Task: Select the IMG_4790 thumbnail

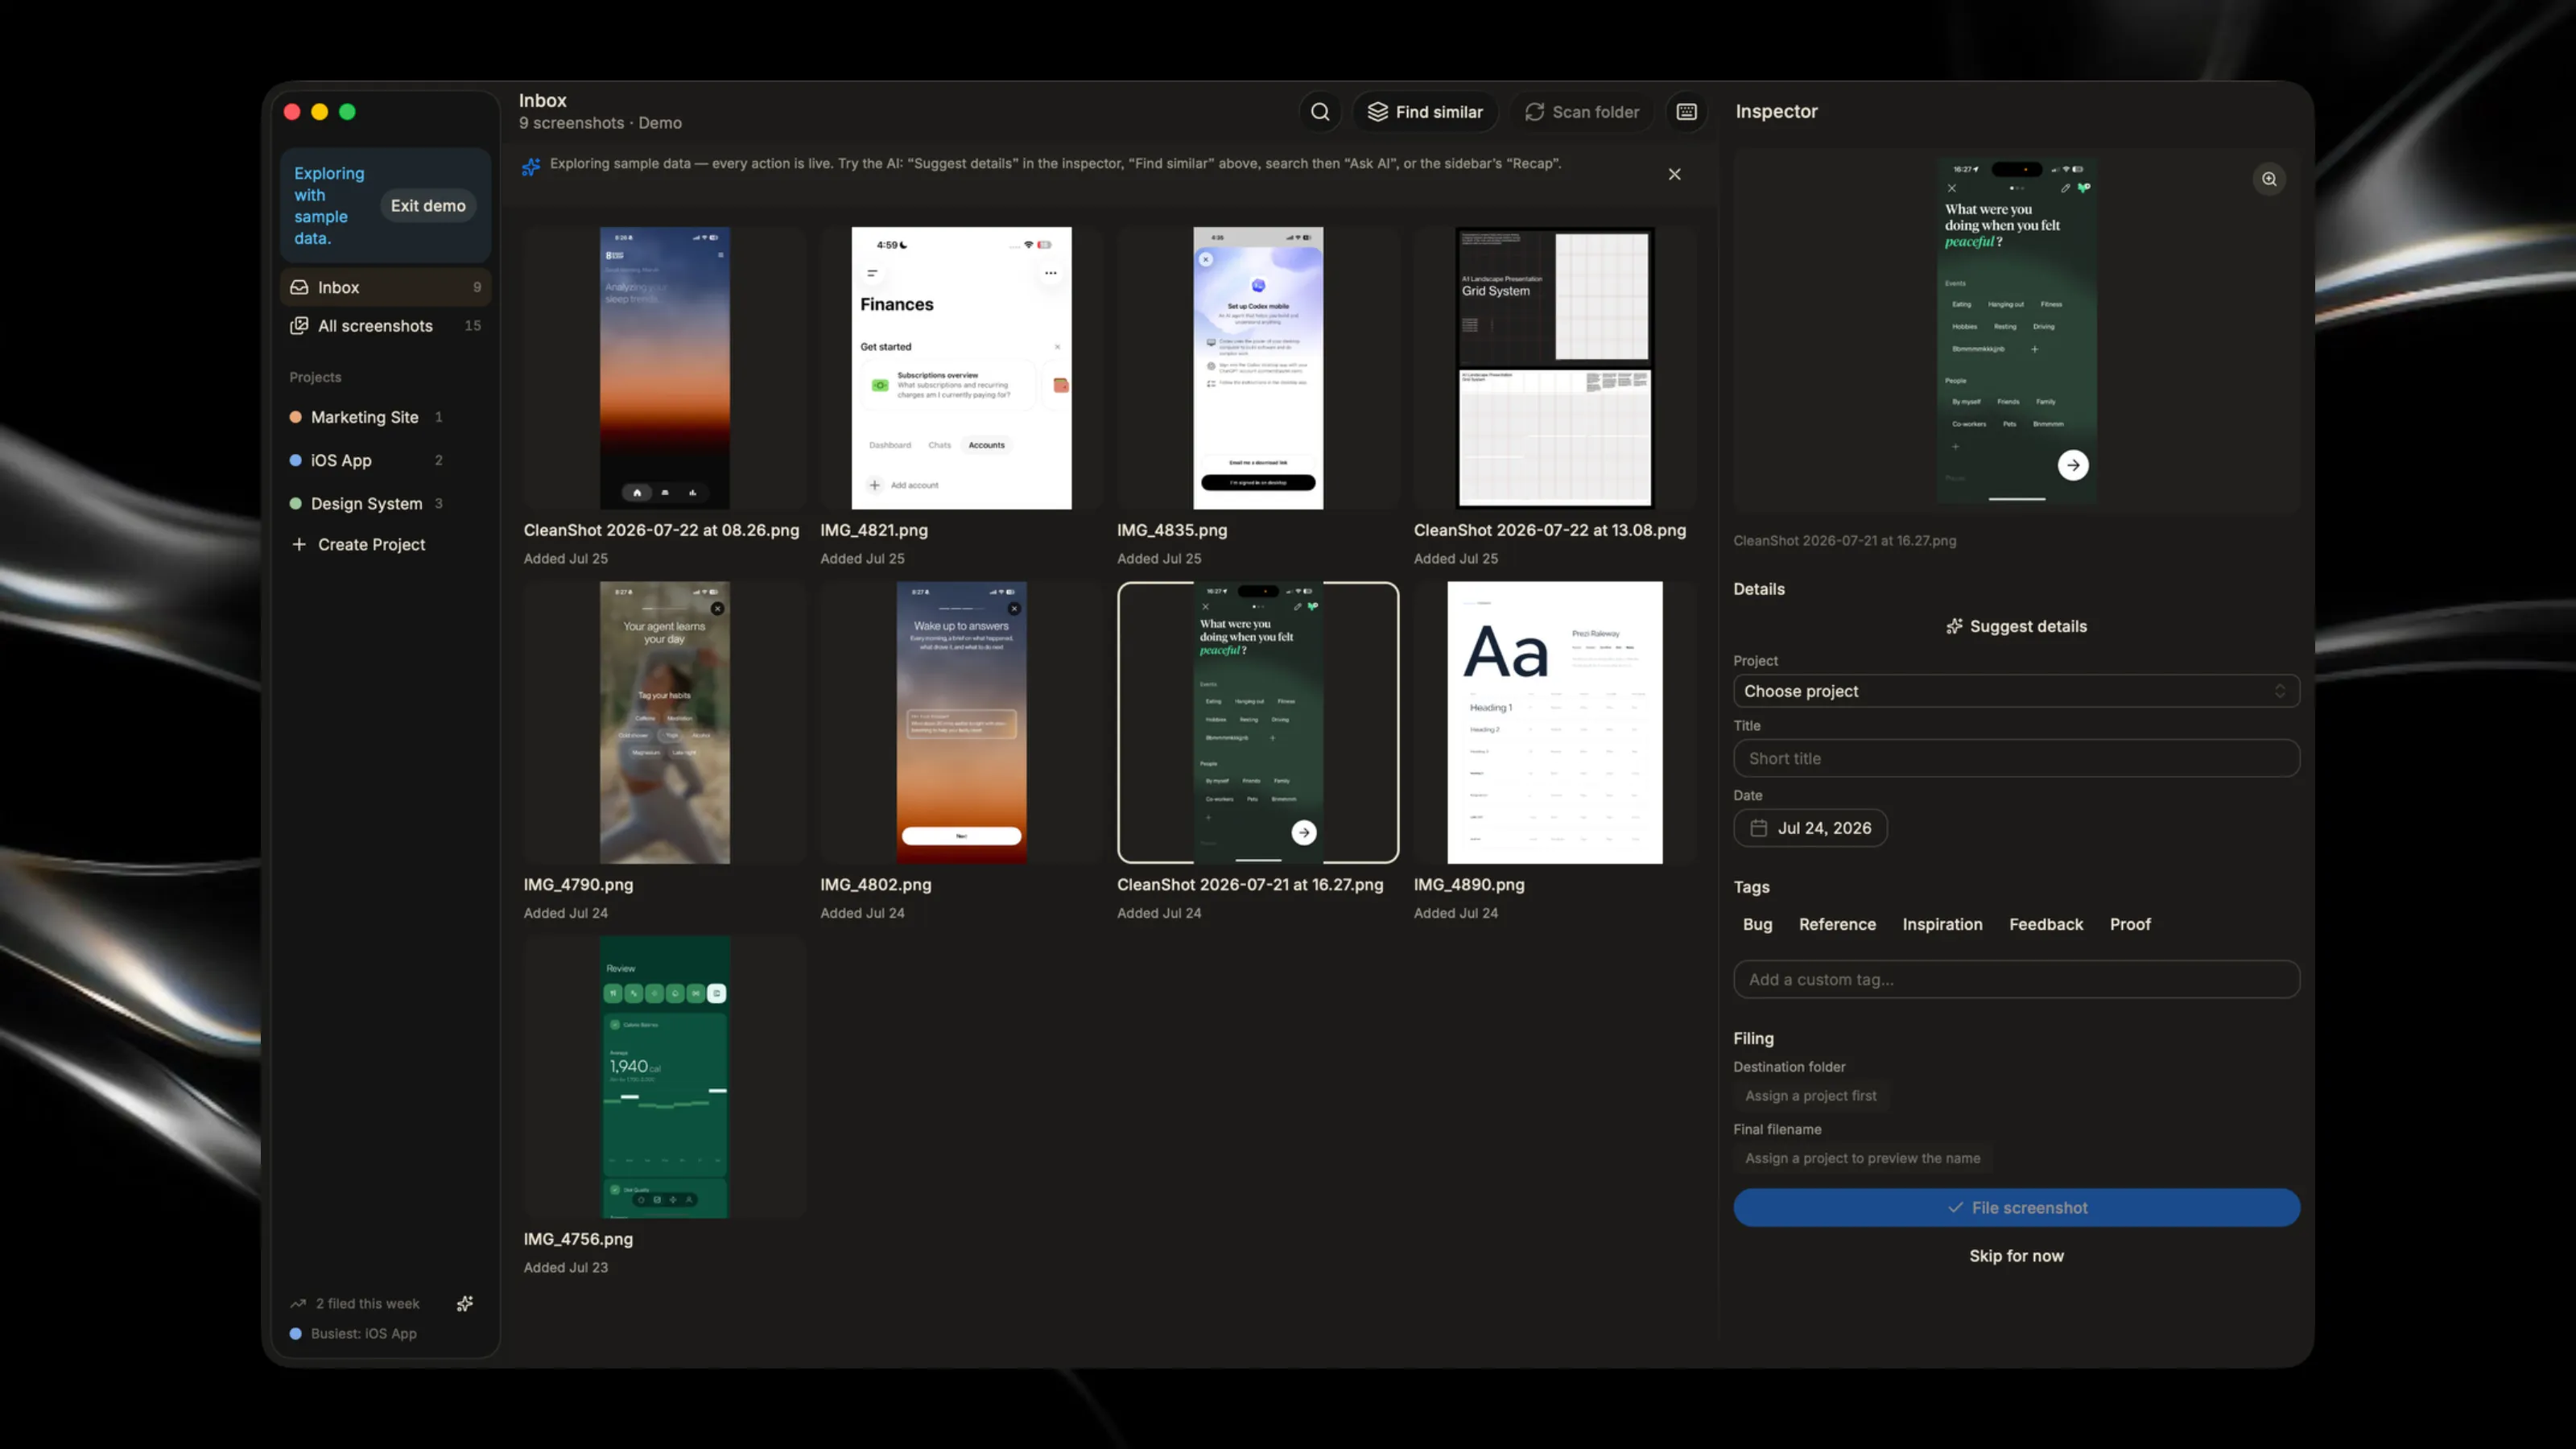Action: pyautogui.click(x=664, y=722)
